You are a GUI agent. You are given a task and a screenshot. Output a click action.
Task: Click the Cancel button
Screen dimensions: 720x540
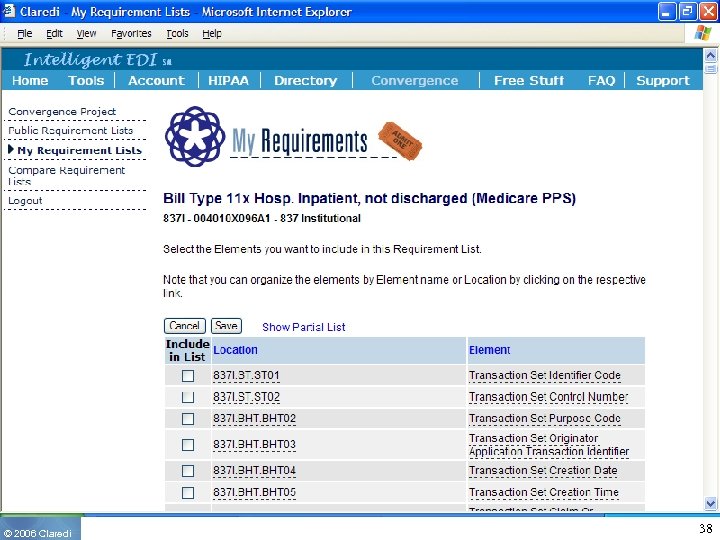[x=185, y=326]
